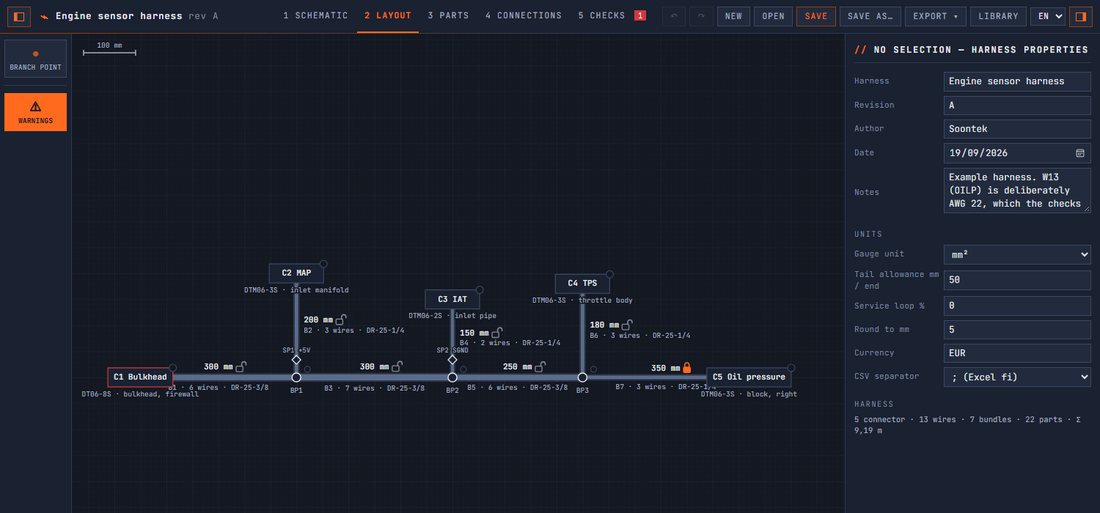Click the Service loop % field

pyautogui.click(x=1017, y=306)
